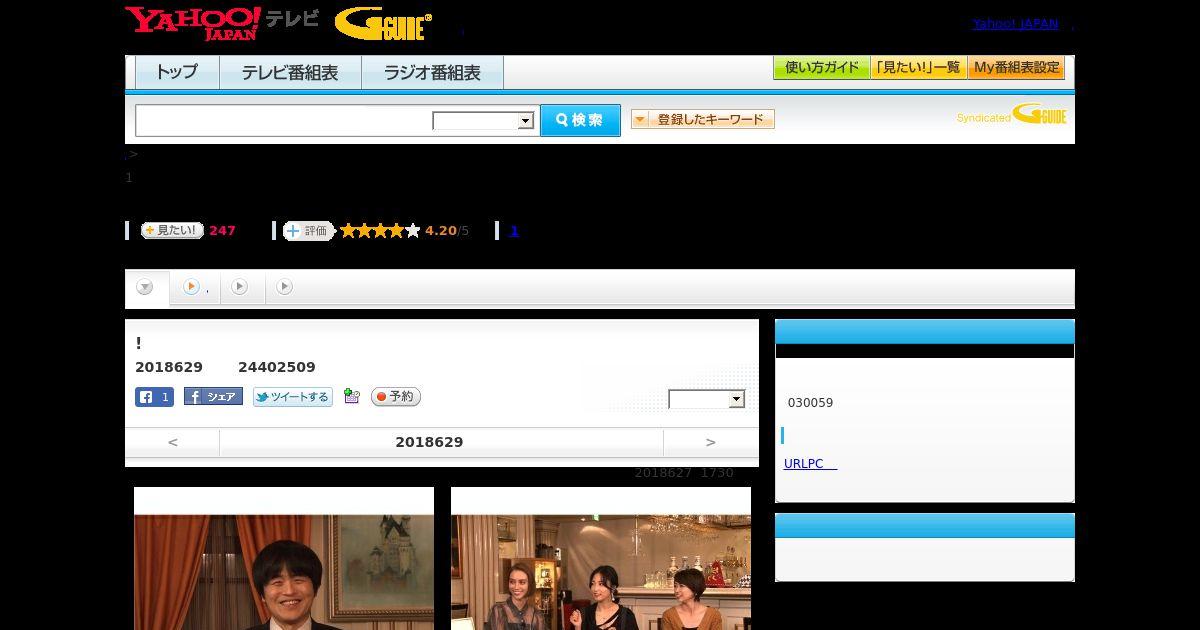Click the Facebook シェア button
The width and height of the screenshot is (1200, 630).
tap(213, 397)
